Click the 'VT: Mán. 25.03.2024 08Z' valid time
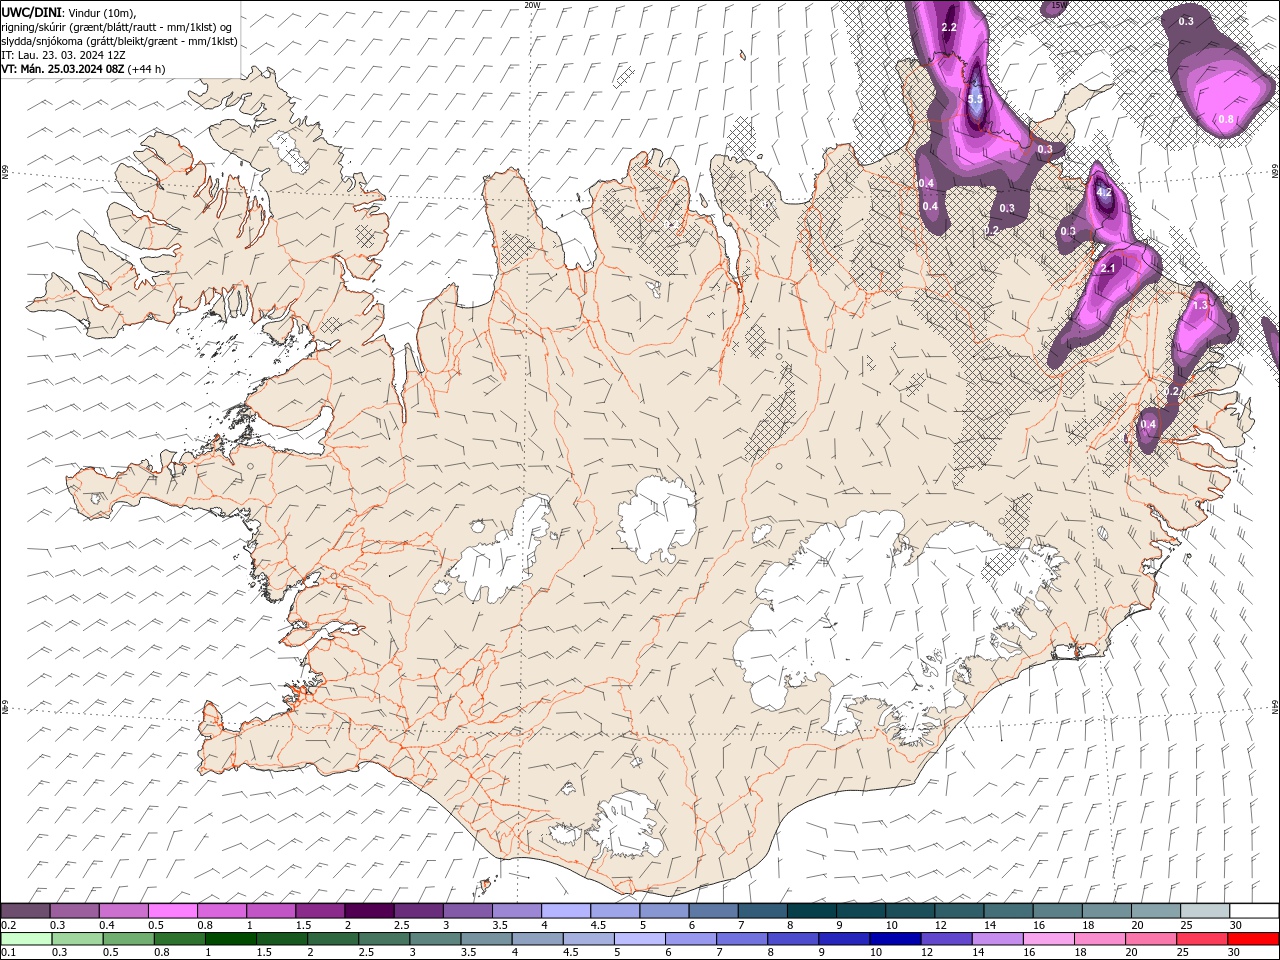Screen dimensions: 1280x960 click(62, 69)
